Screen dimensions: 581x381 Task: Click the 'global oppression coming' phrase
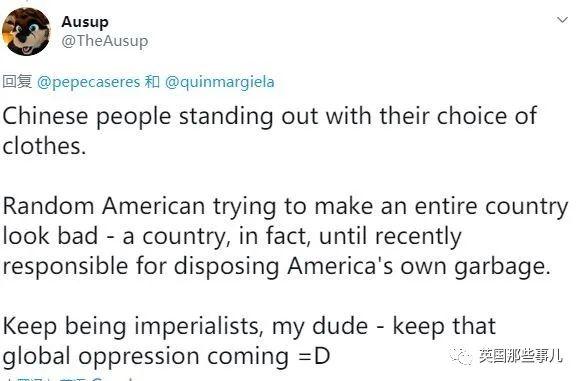(x=145, y=357)
